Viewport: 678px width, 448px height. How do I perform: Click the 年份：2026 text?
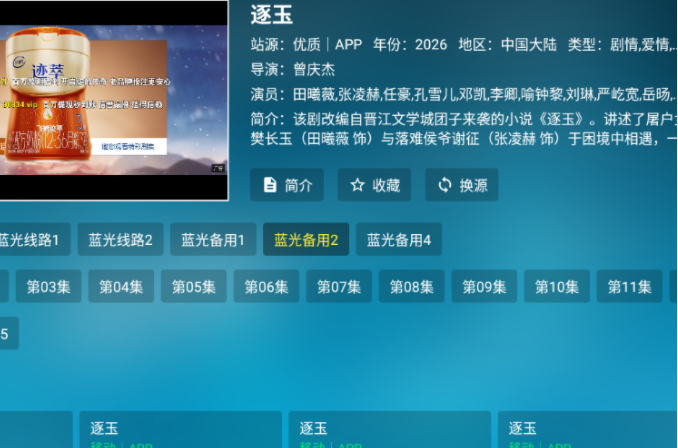pyautogui.click(x=410, y=44)
